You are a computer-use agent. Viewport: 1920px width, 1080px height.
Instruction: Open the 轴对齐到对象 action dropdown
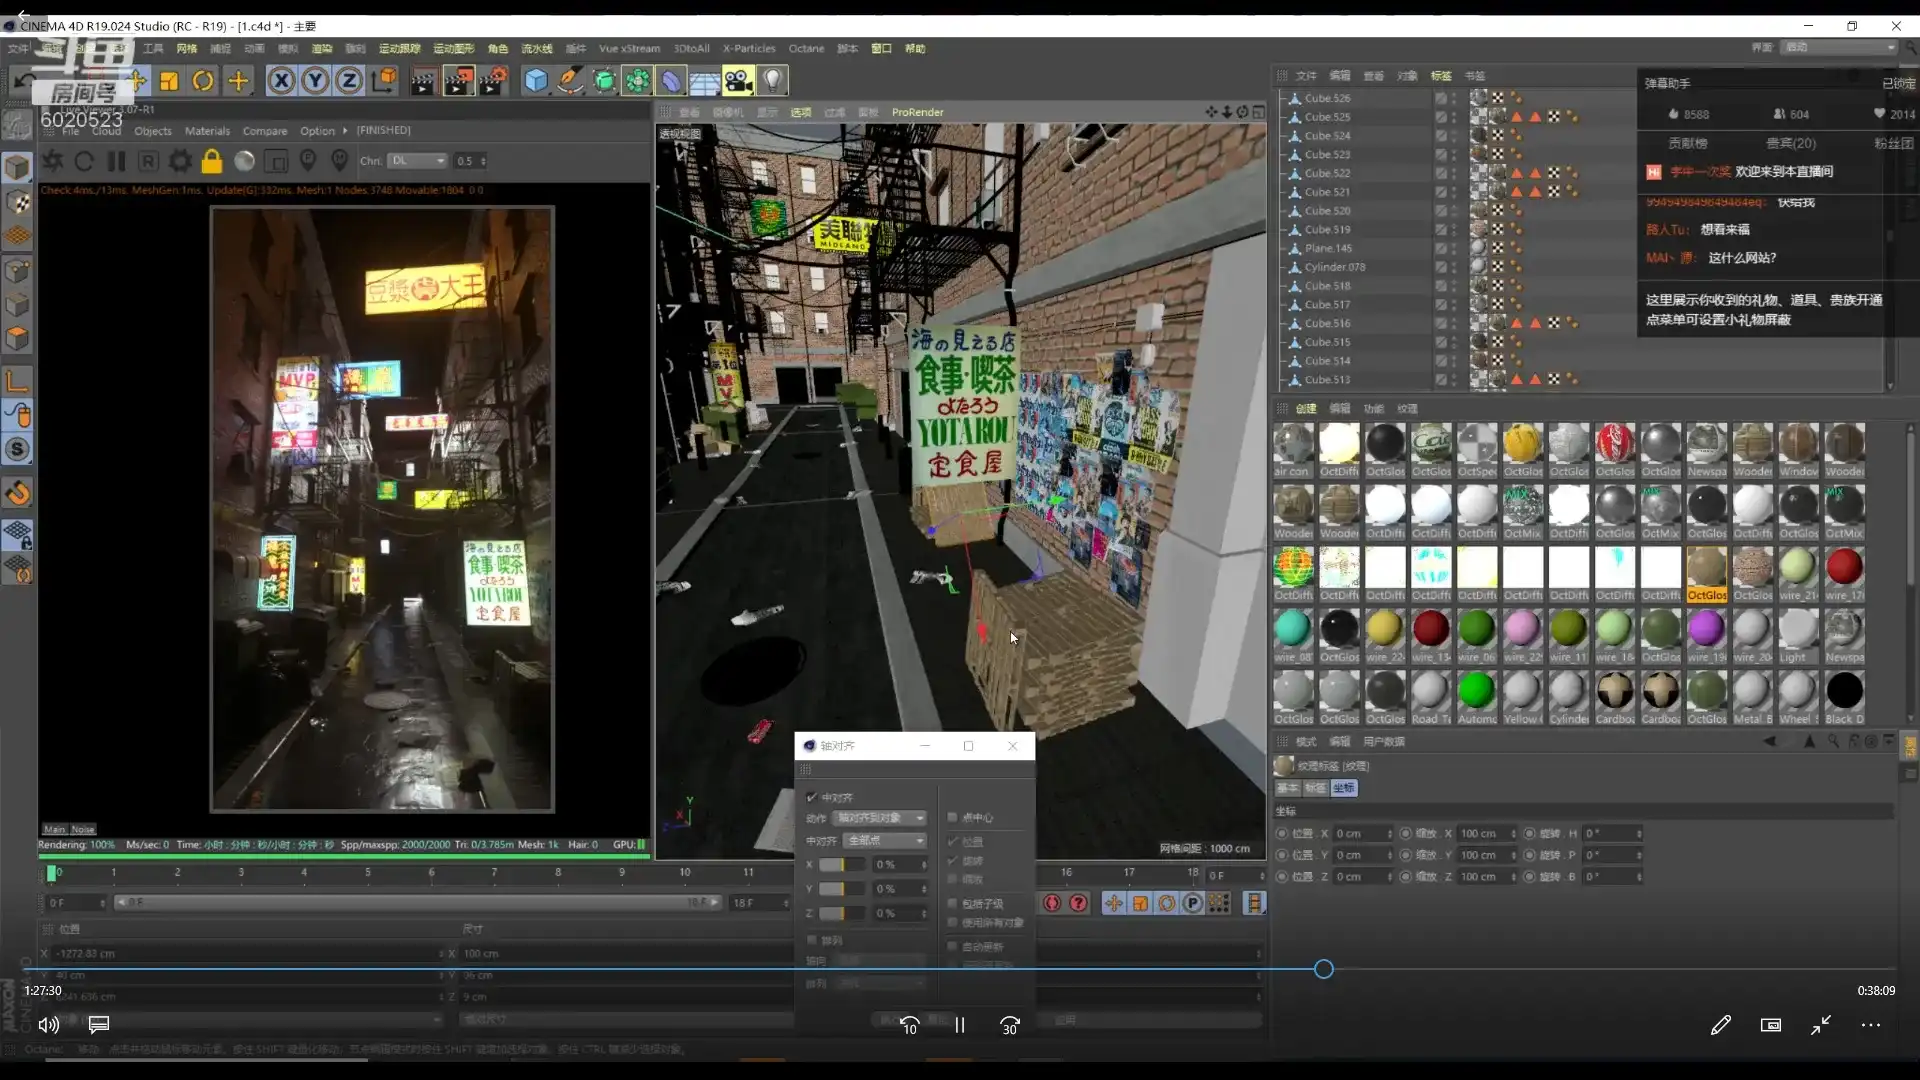tap(880, 818)
